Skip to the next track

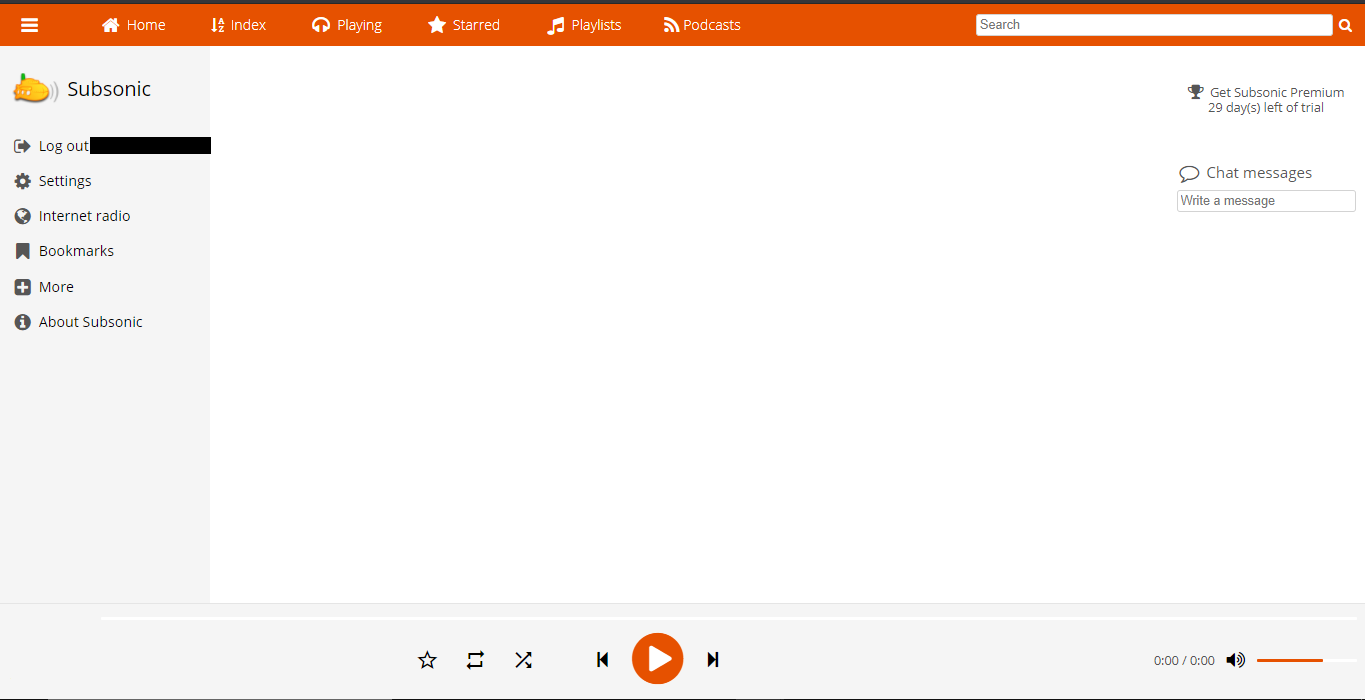[x=713, y=660]
